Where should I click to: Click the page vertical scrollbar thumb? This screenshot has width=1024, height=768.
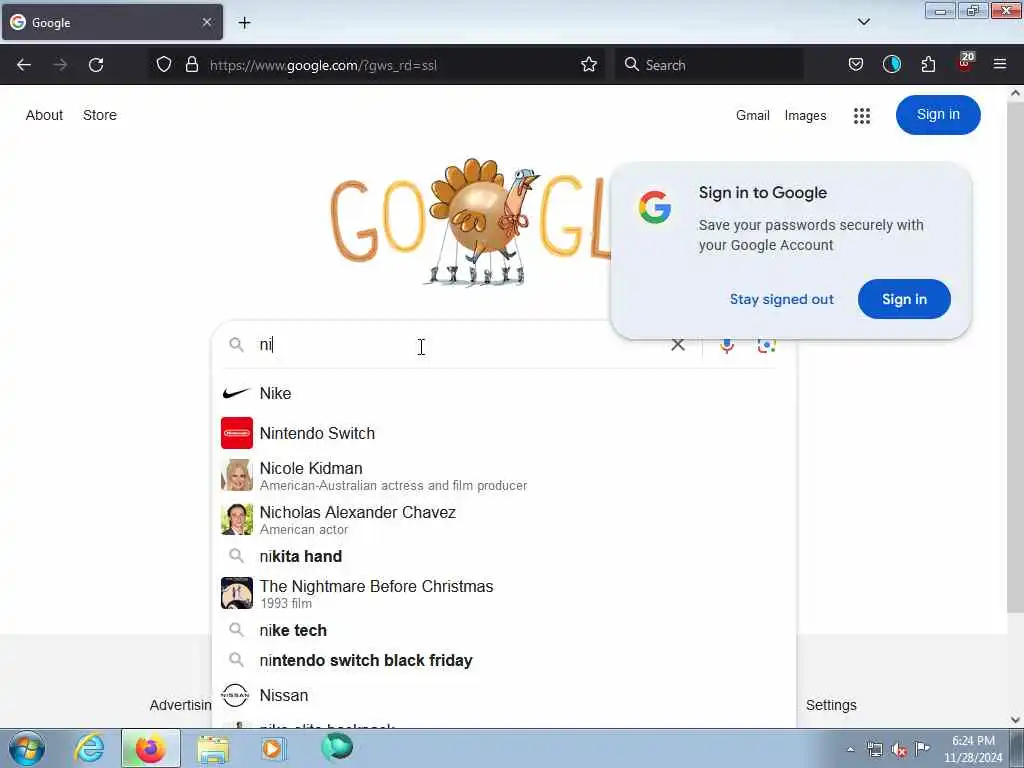point(1014,356)
